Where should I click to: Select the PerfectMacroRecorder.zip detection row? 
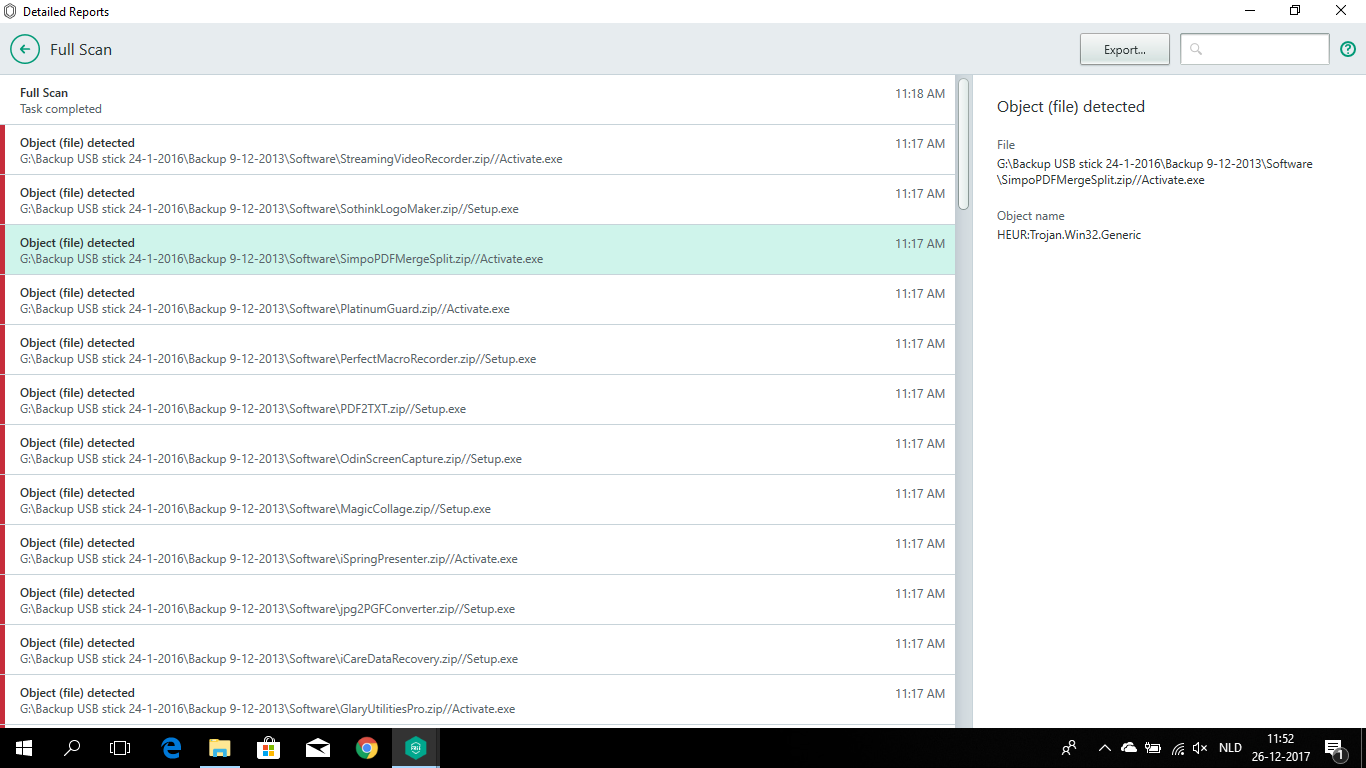(478, 350)
